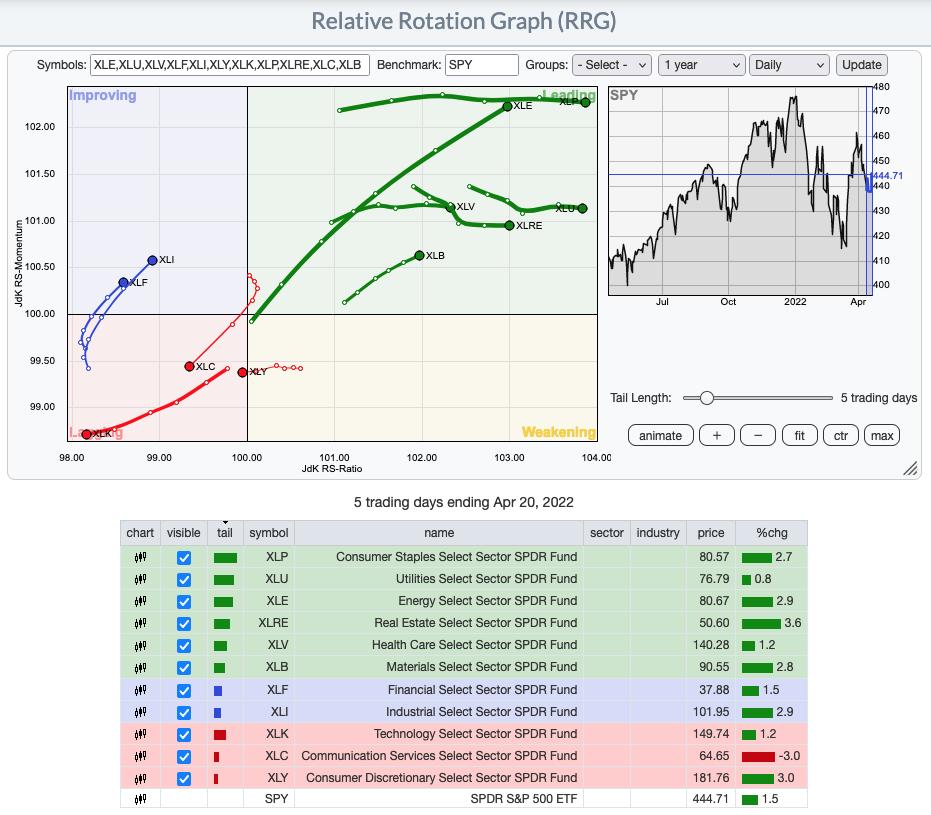Viewport: 931px width, 815px height.
Task: Click the fit button
Action: pyautogui.click(x=800, y=436)
